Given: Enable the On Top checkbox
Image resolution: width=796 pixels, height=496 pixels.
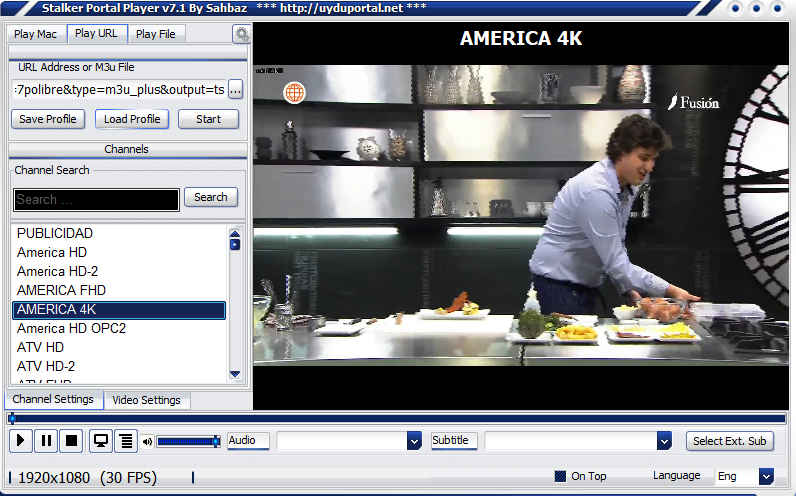Looking at the screenshot, I should pos(560,476).
